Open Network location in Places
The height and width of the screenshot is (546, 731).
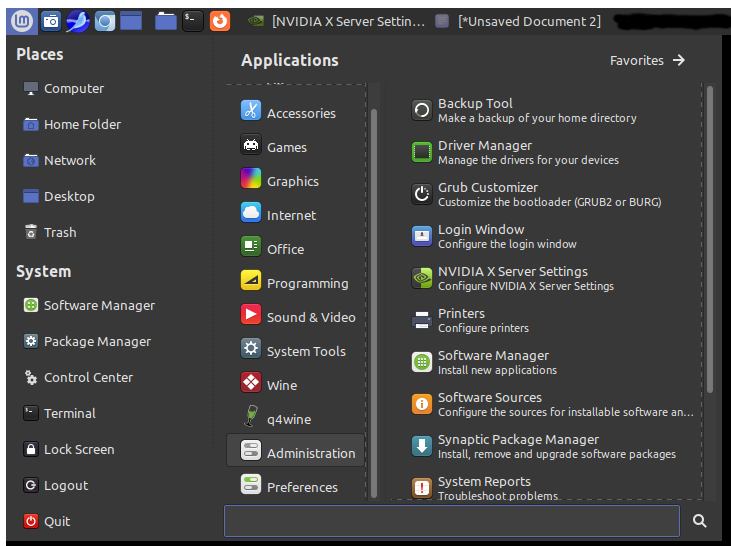point(59,160)
